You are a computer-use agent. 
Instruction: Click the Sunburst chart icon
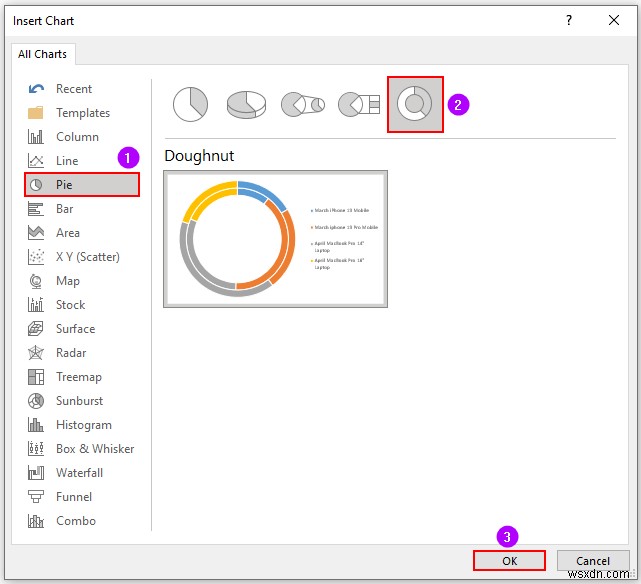[36, 401]
